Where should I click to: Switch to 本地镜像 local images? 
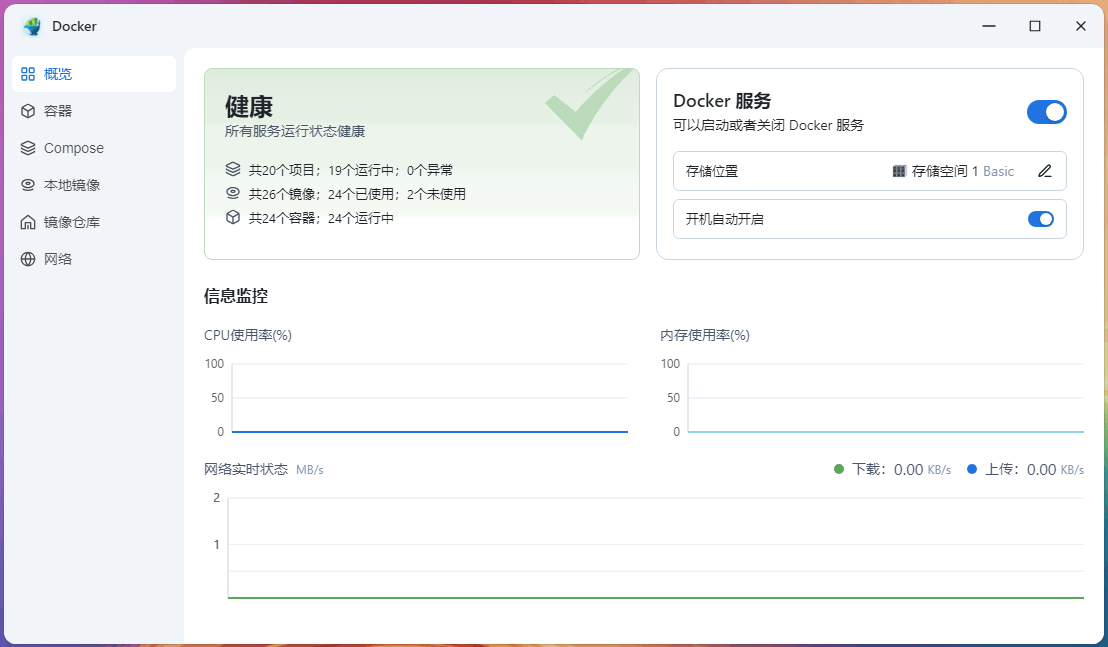coord(94,185)
